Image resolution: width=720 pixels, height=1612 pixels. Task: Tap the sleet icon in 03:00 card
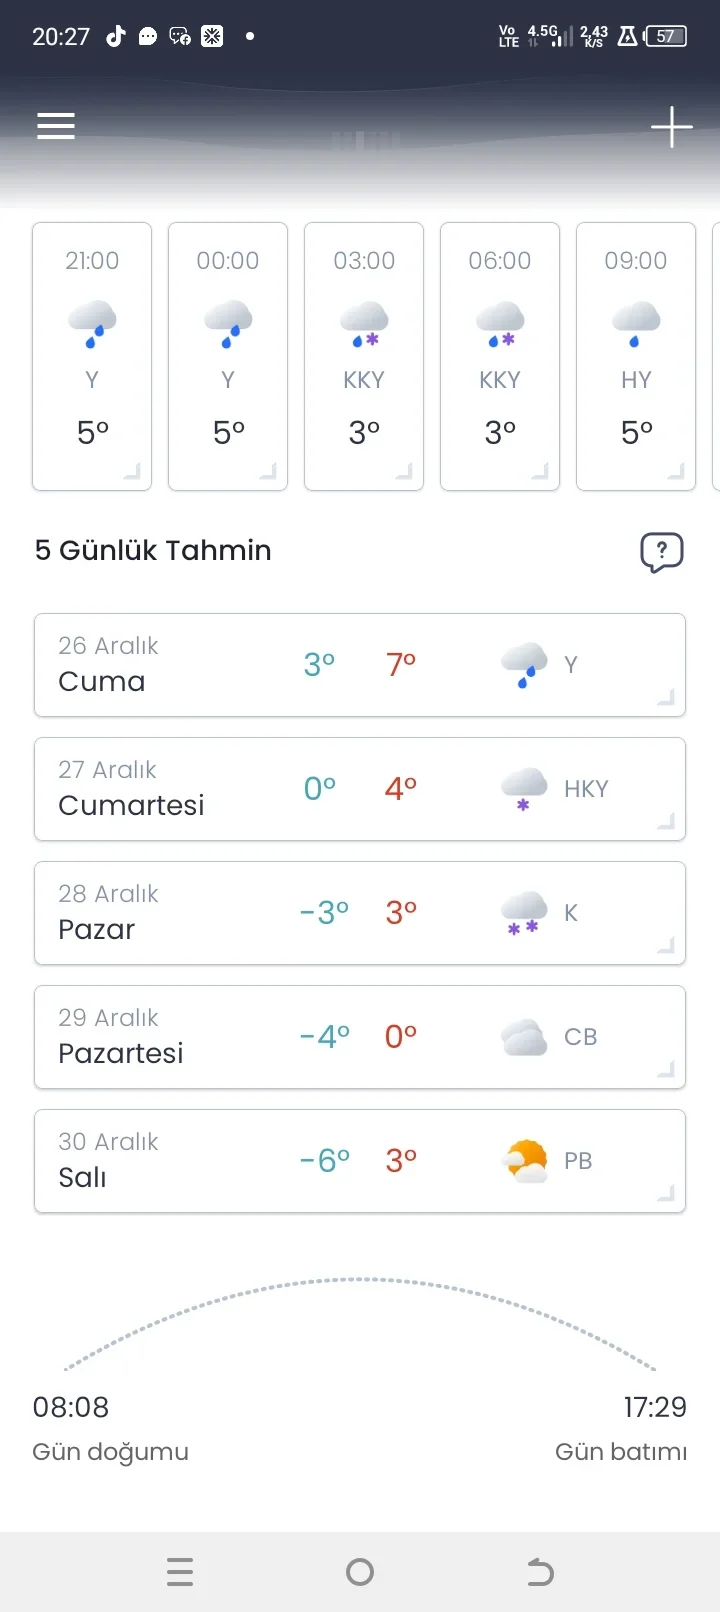click(364, 323)
